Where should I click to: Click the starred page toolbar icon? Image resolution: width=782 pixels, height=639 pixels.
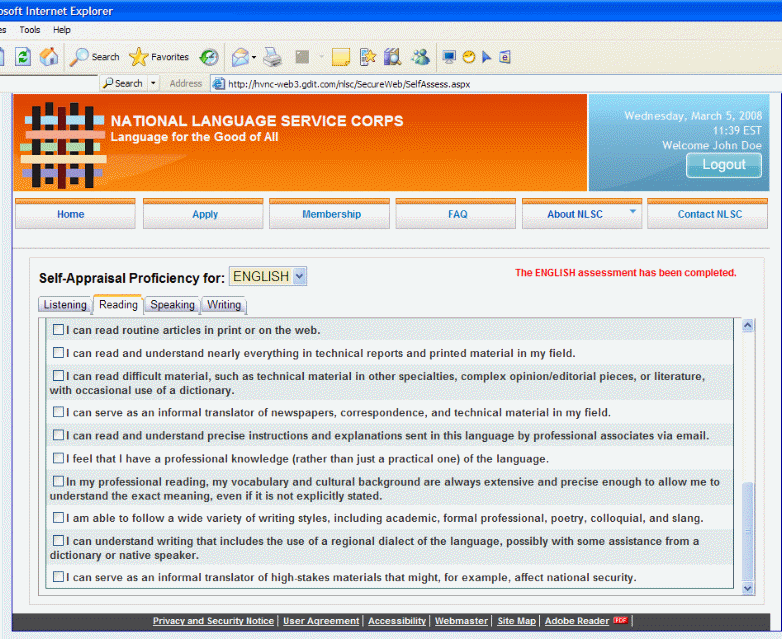[x=368, y=57]
